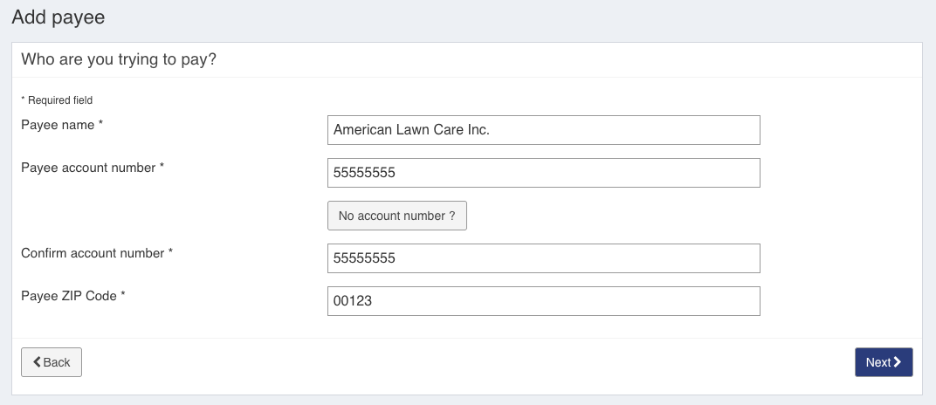Click the "Confirm account number *" label

pos(97,253)
